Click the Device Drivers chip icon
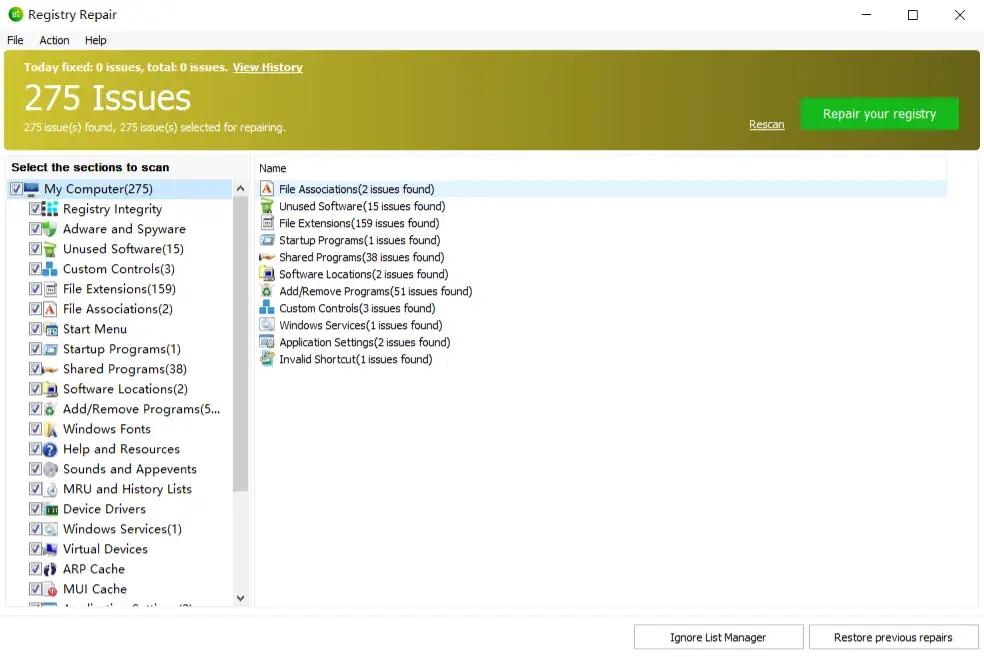984x657 pixels. point(50,510)
